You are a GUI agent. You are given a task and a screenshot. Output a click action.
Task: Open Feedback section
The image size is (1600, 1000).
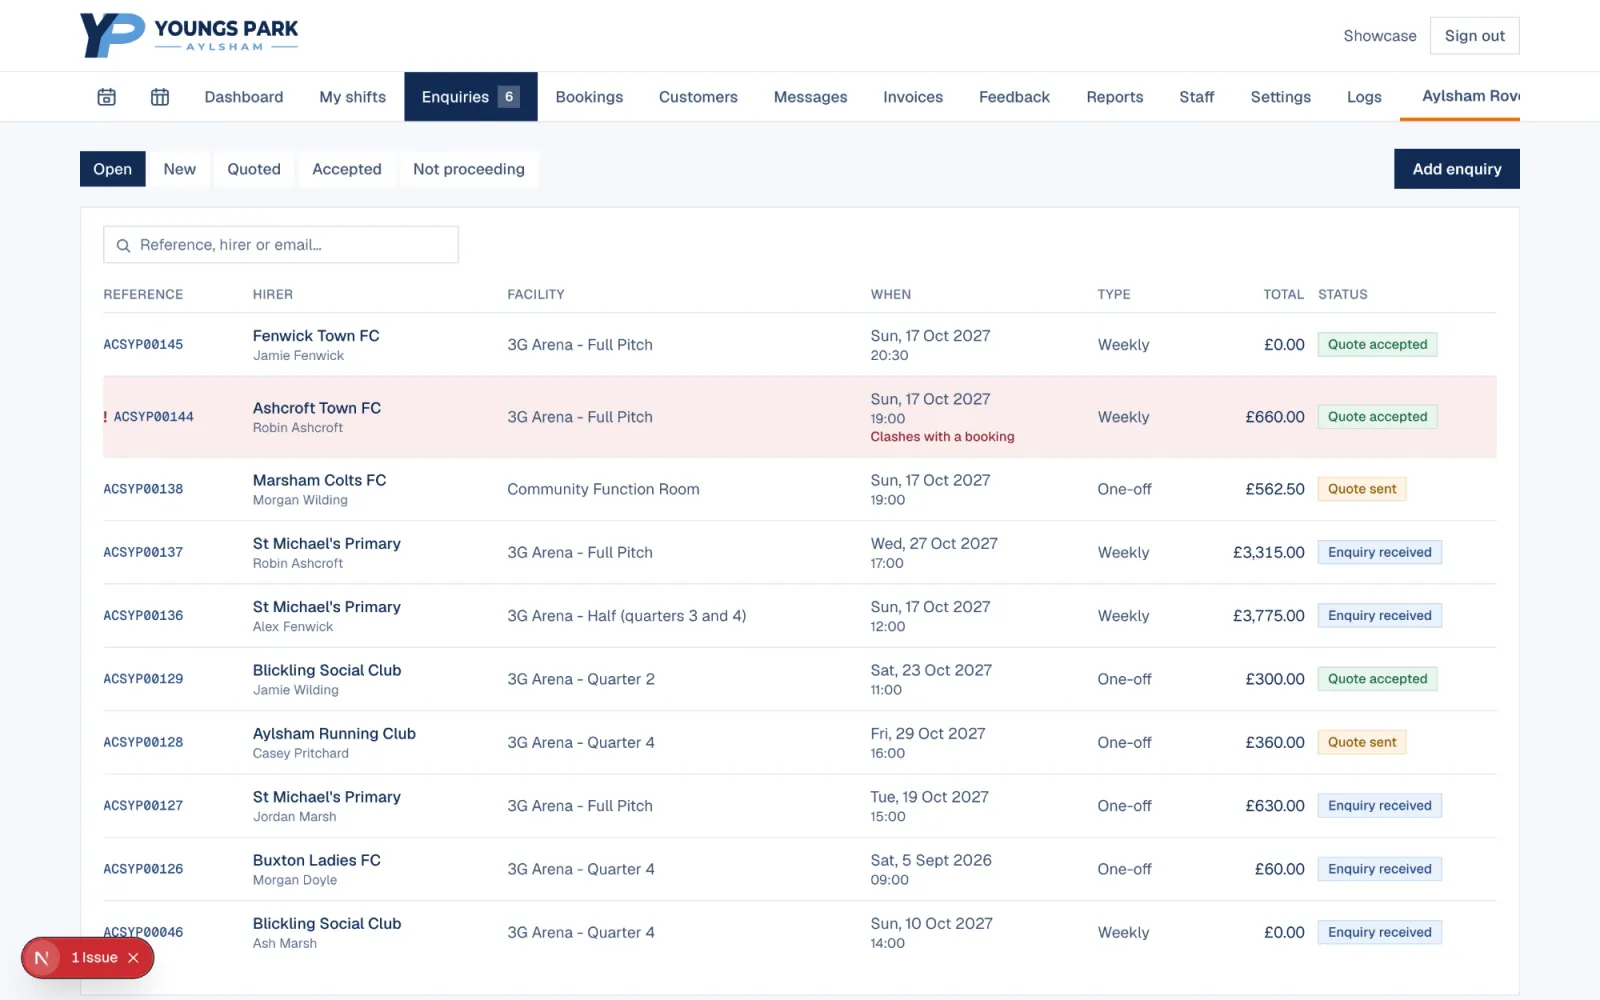(1014, 97)
